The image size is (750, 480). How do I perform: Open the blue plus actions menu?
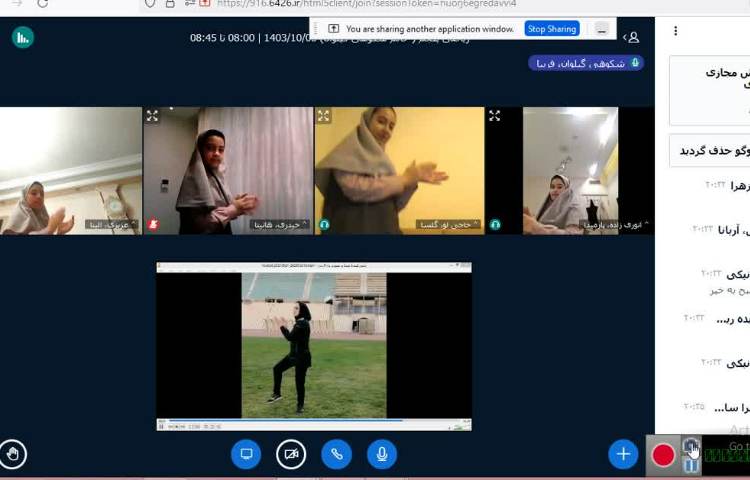(623, 454)
